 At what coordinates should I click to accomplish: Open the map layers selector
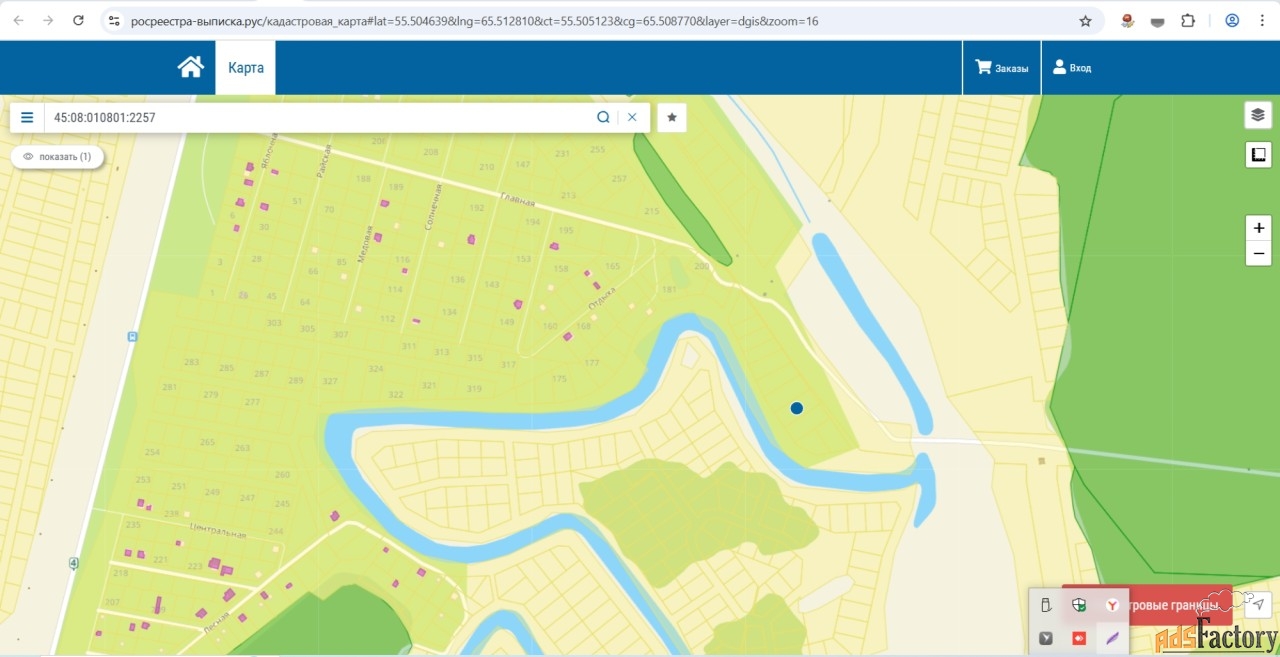pyautogui.click(x=1258, y=114)
